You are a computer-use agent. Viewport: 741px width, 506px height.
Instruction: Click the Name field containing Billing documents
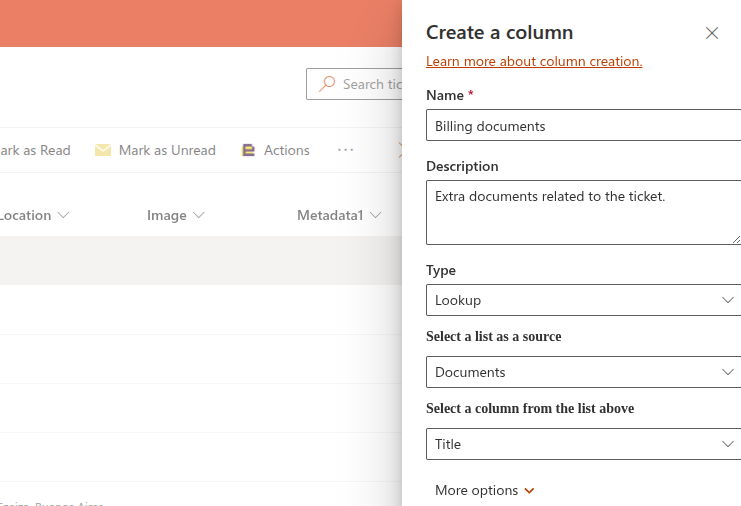point(583,125)
